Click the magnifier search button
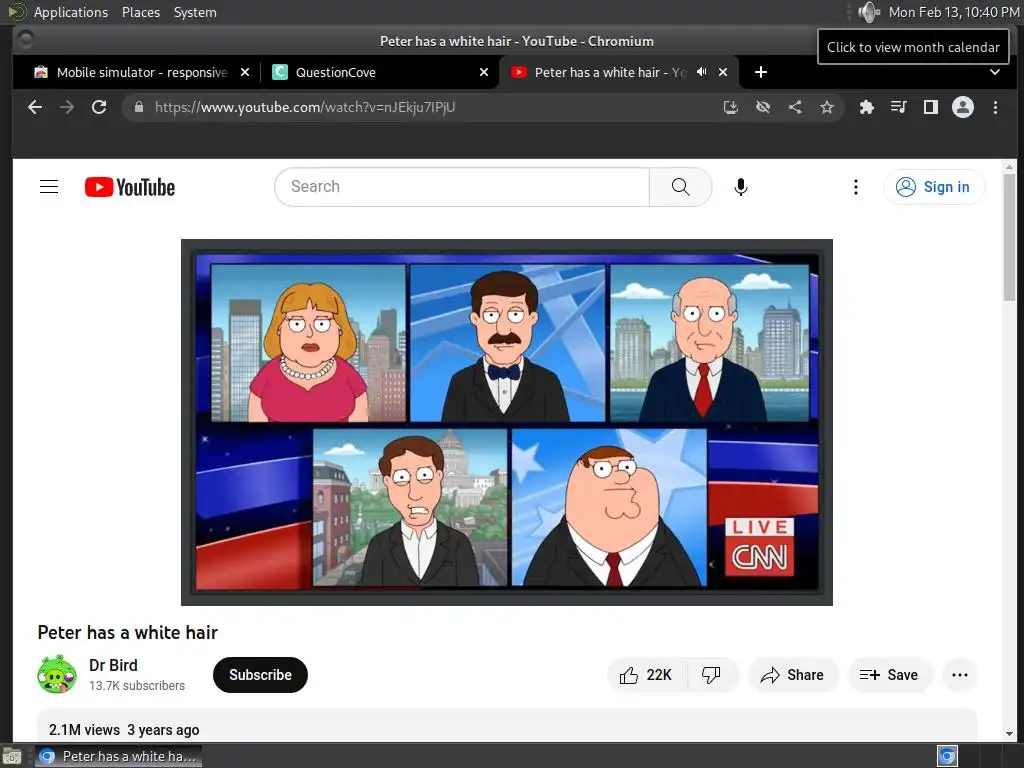The image size is (1024, 768). tap(680, 187)
